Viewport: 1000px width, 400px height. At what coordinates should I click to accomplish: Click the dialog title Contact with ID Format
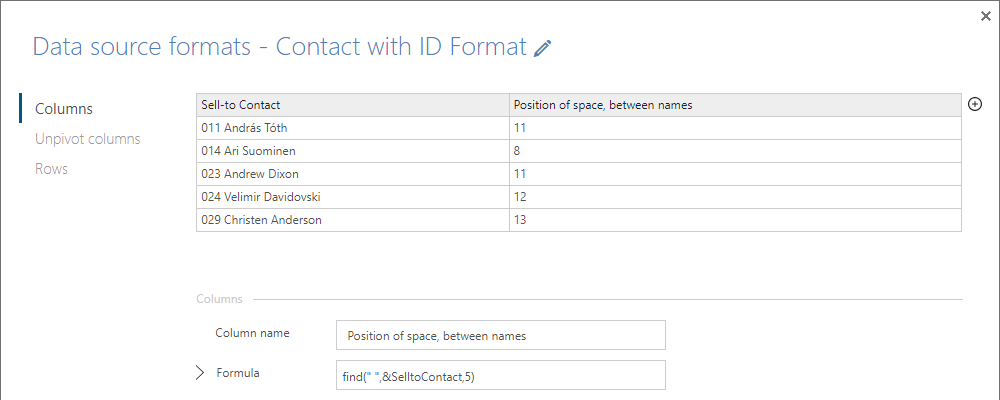point(401,47)
